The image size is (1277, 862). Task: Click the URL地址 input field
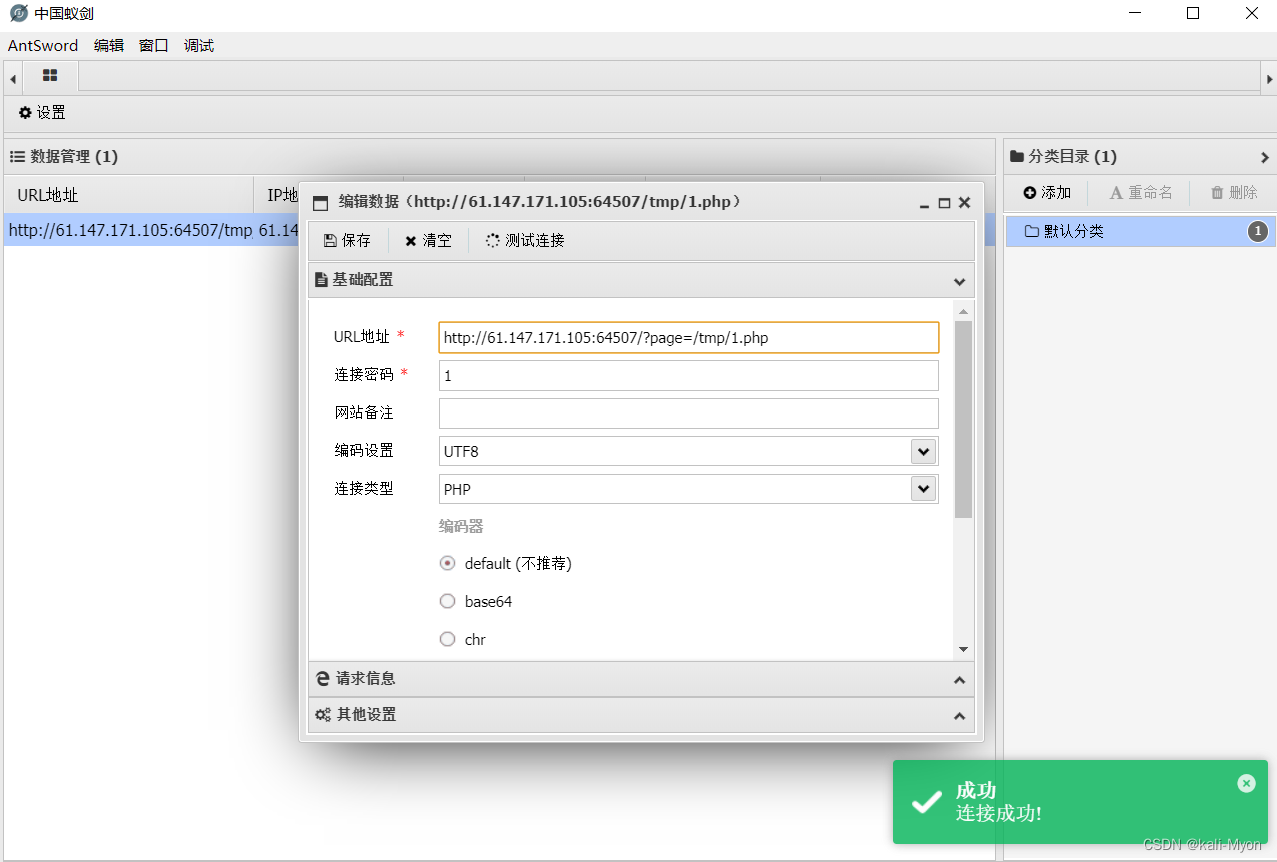pos(689,337)
